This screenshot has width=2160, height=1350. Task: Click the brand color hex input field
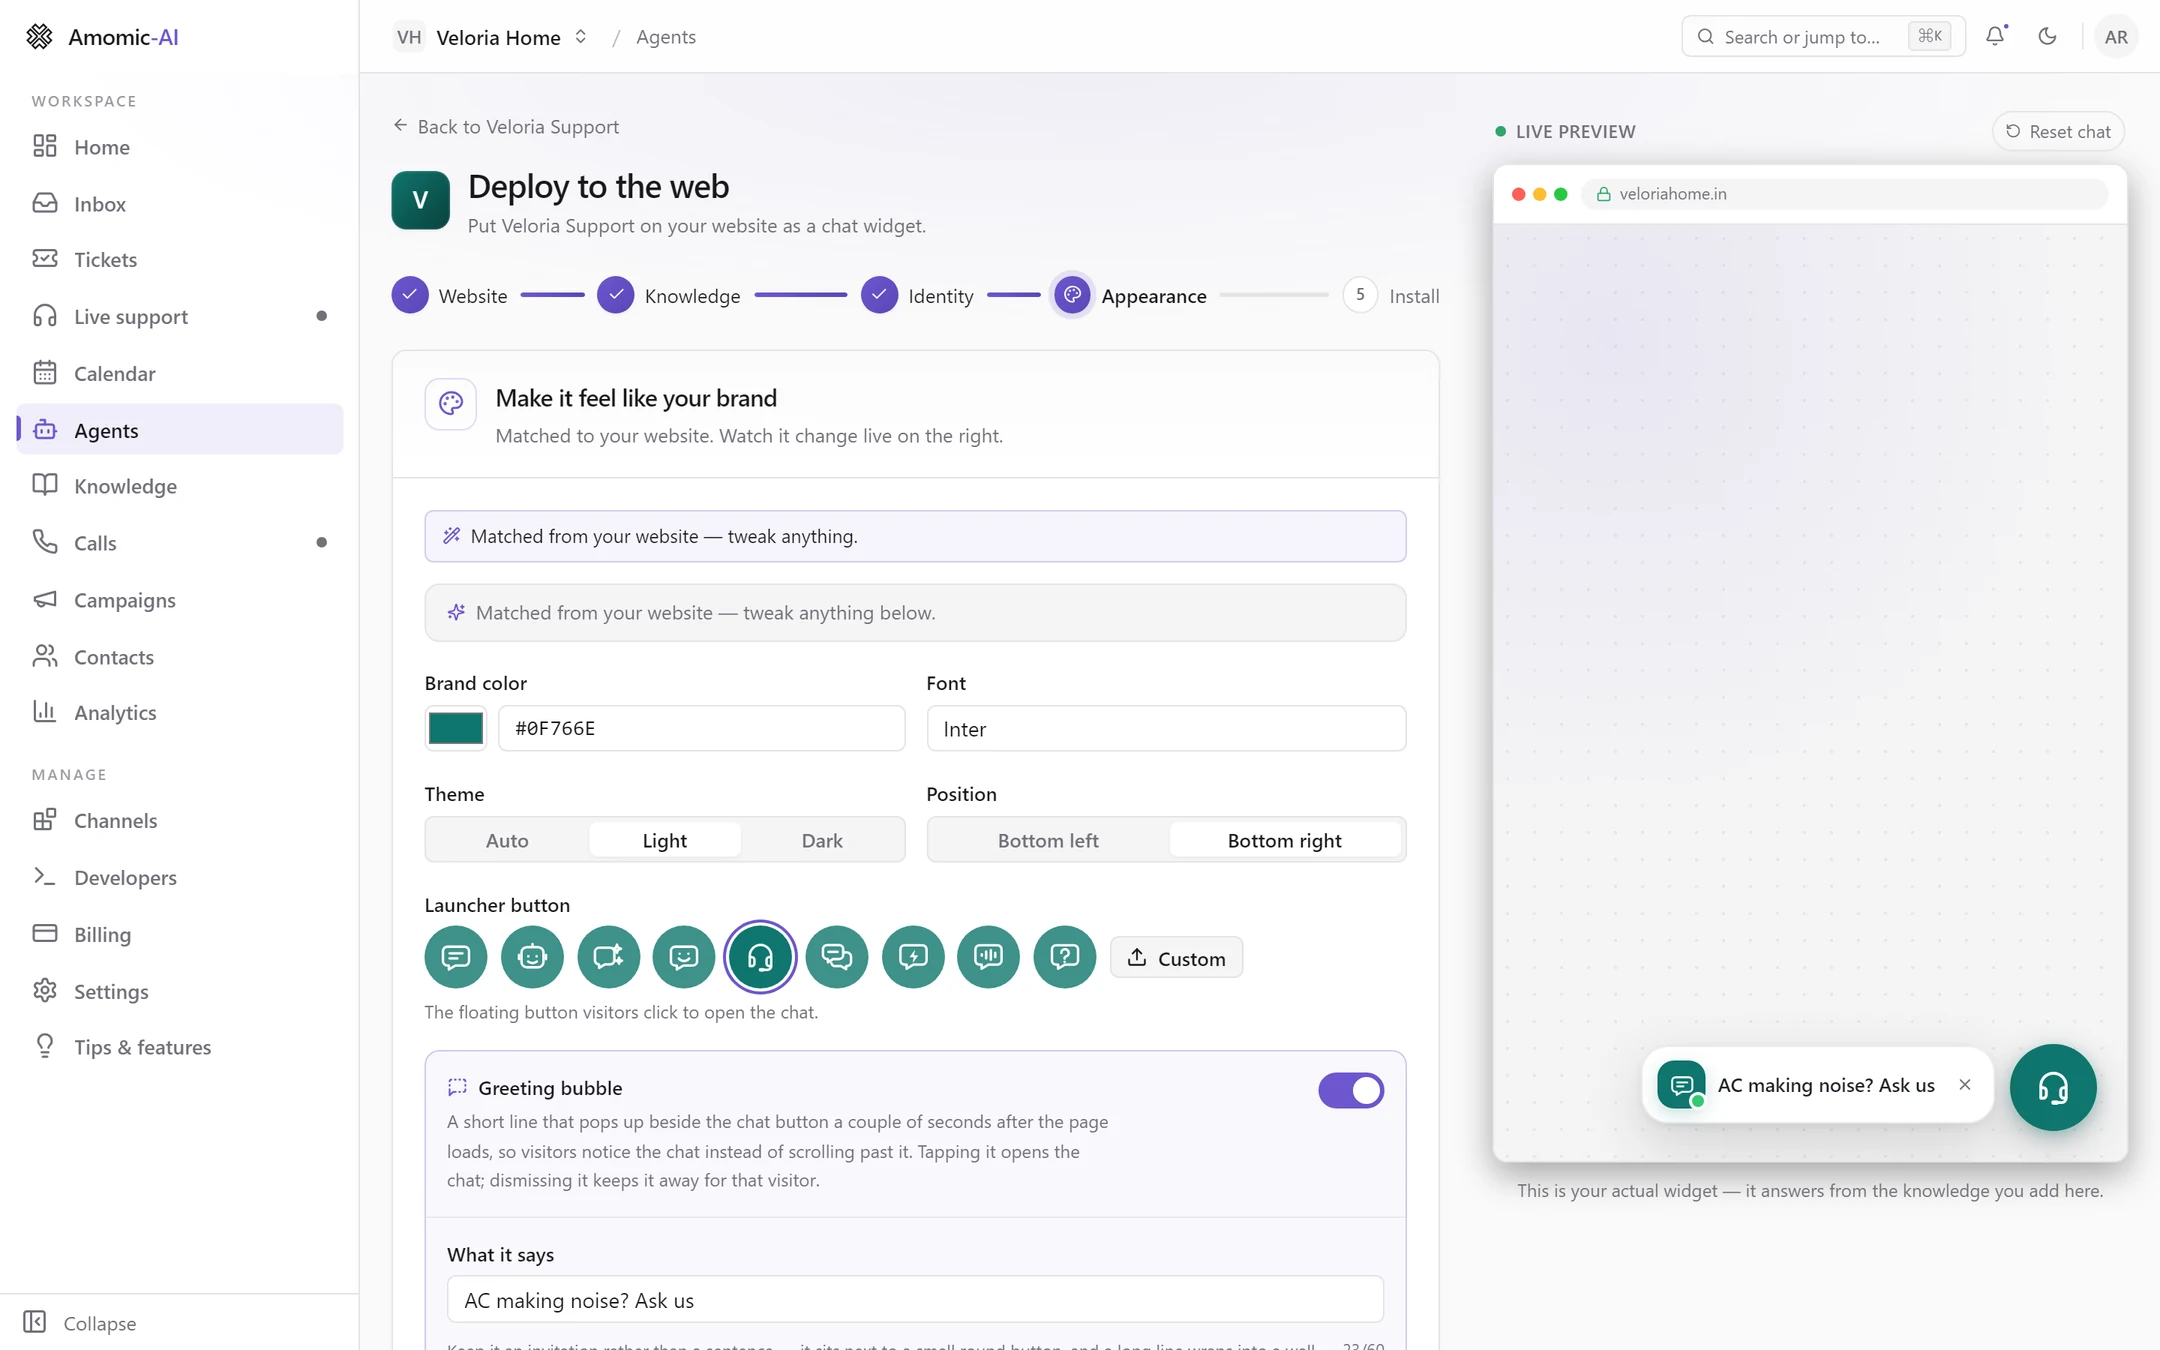point(702,728)
